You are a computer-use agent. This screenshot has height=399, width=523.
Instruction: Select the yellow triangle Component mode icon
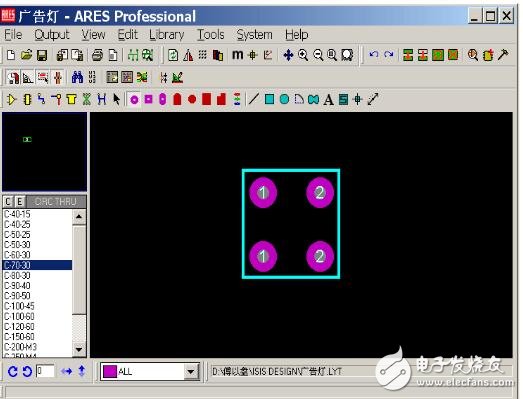coord(12,99)
